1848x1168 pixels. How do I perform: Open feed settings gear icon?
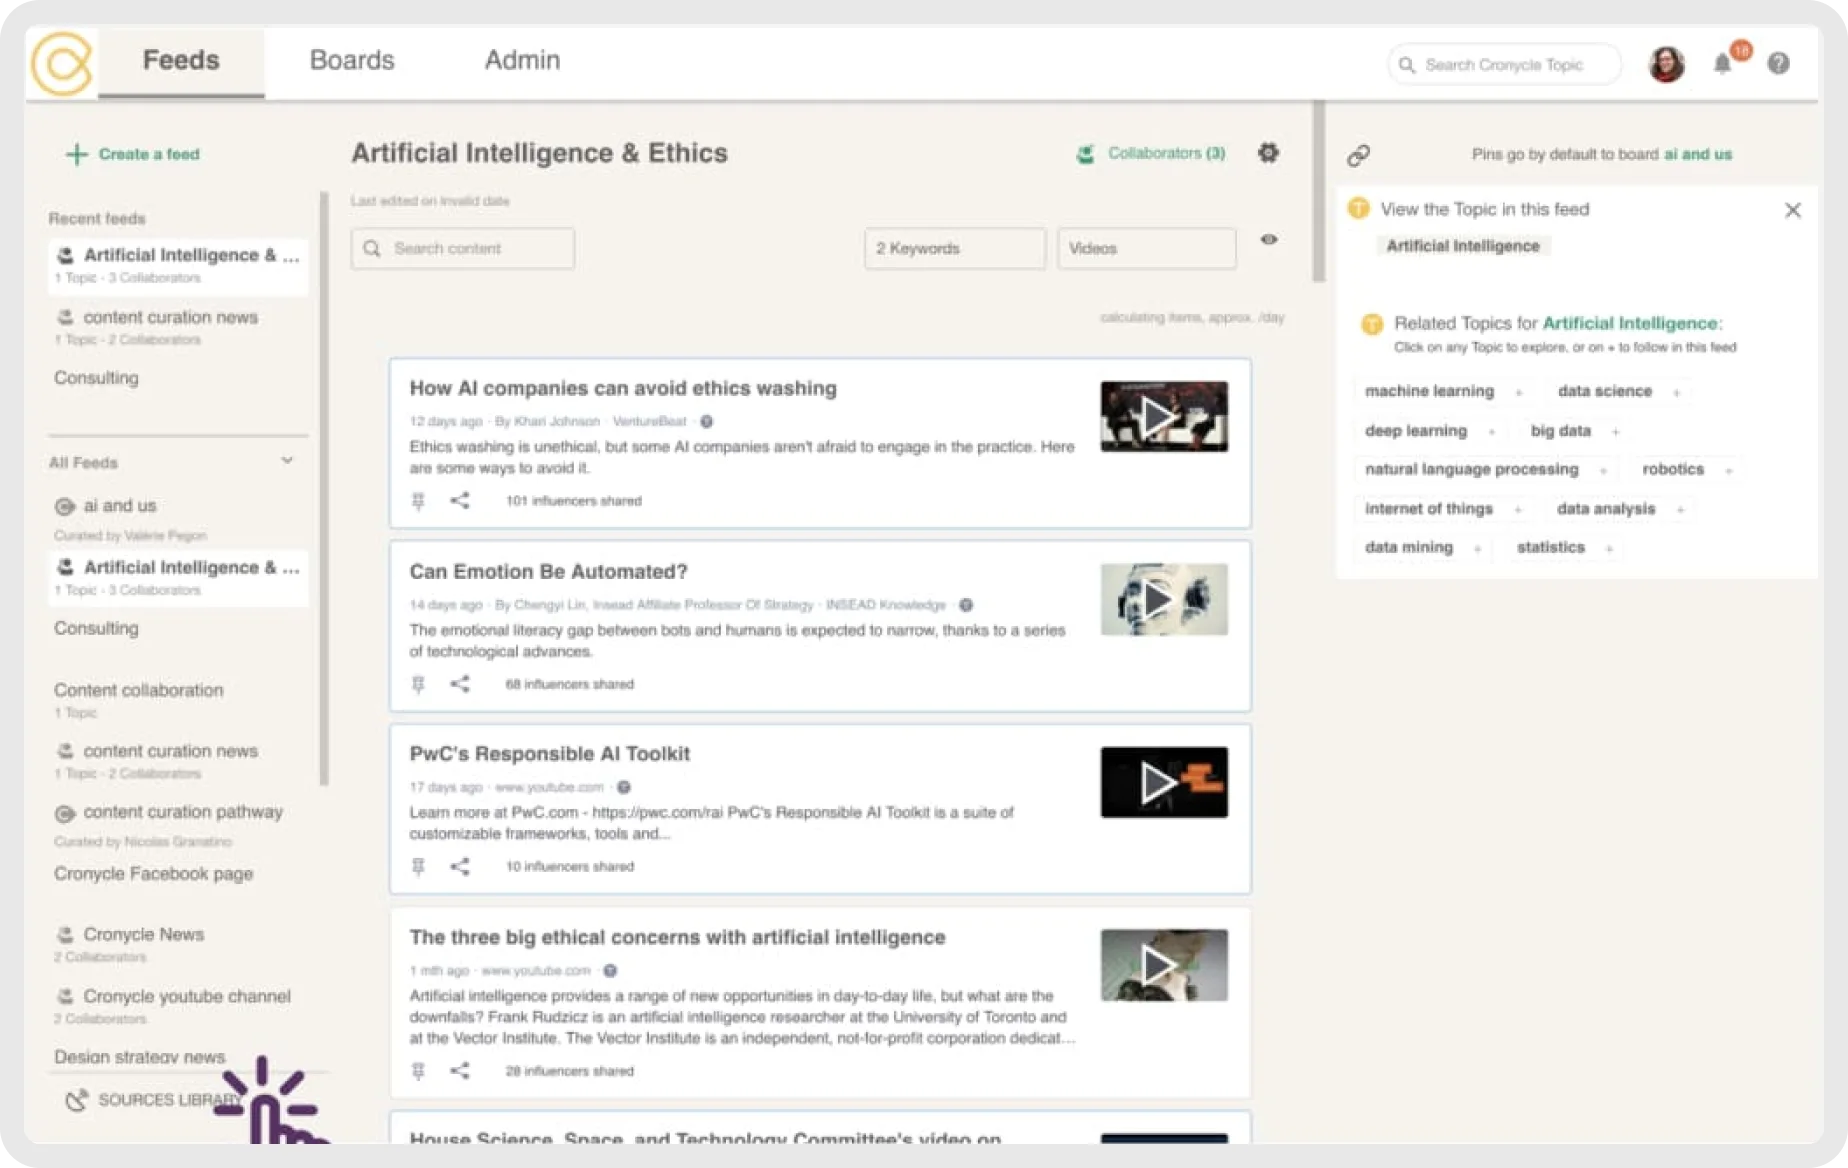(1268, 153)
